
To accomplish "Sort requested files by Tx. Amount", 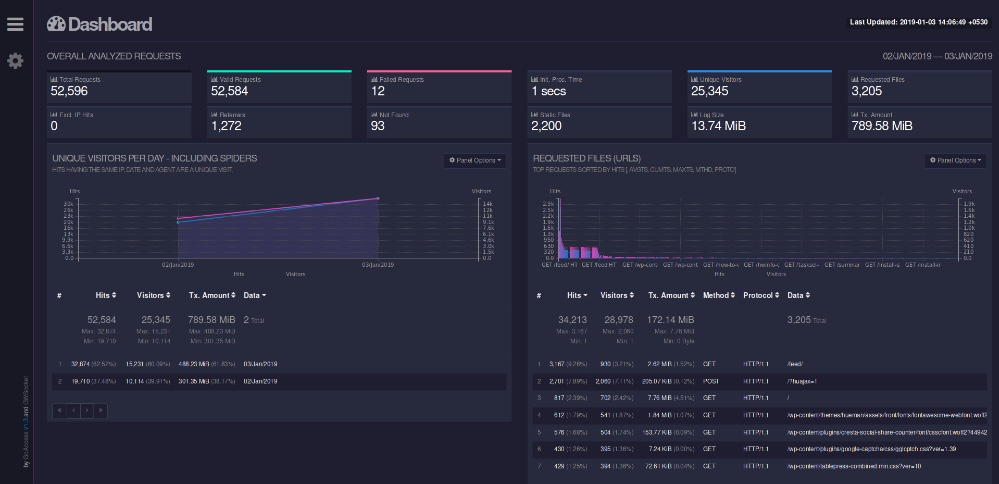I will pos(671,296).
